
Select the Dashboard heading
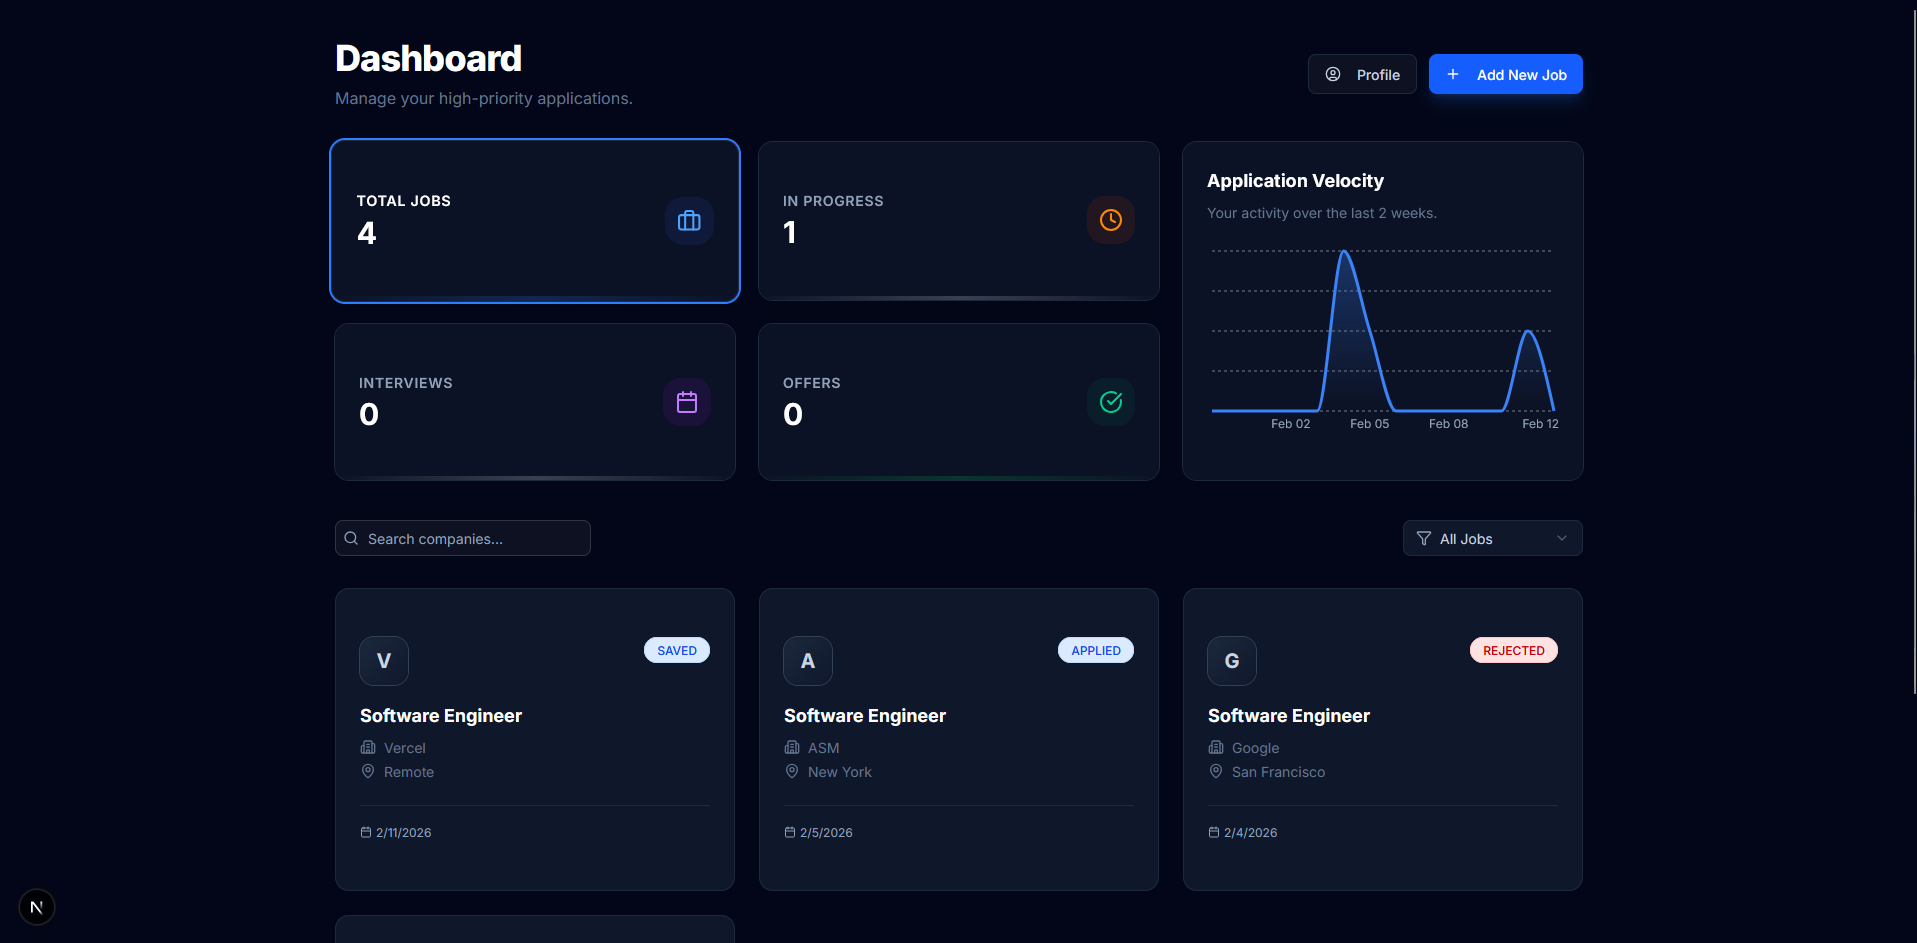(x=428, y=58)
